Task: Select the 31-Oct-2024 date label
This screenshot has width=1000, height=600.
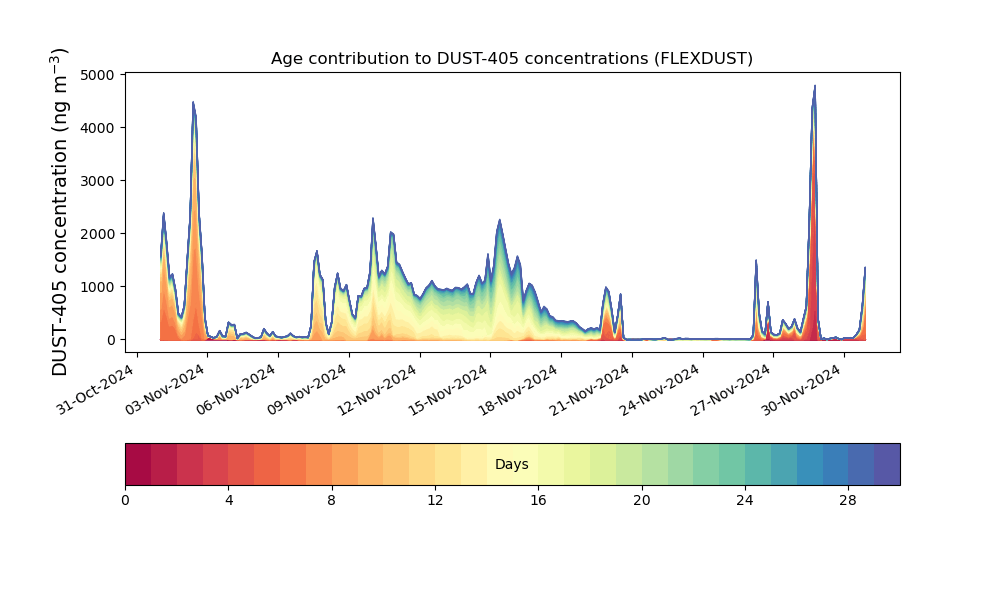Action: [x=96, y=389]
